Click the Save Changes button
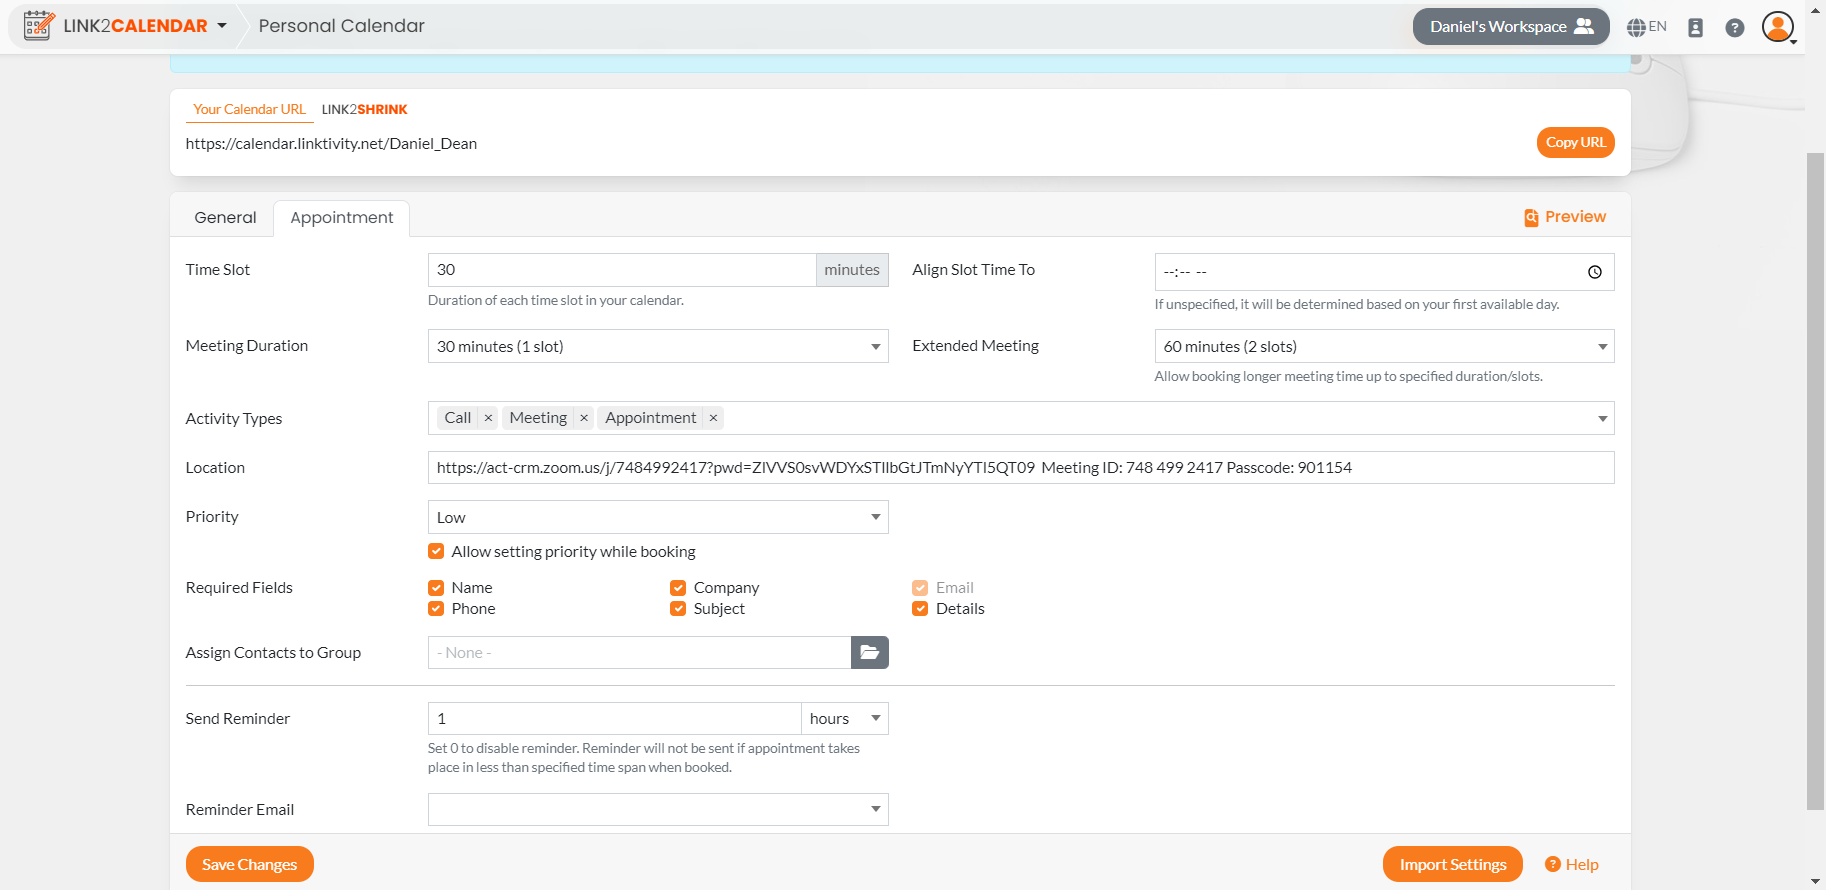 pos(250,865)
